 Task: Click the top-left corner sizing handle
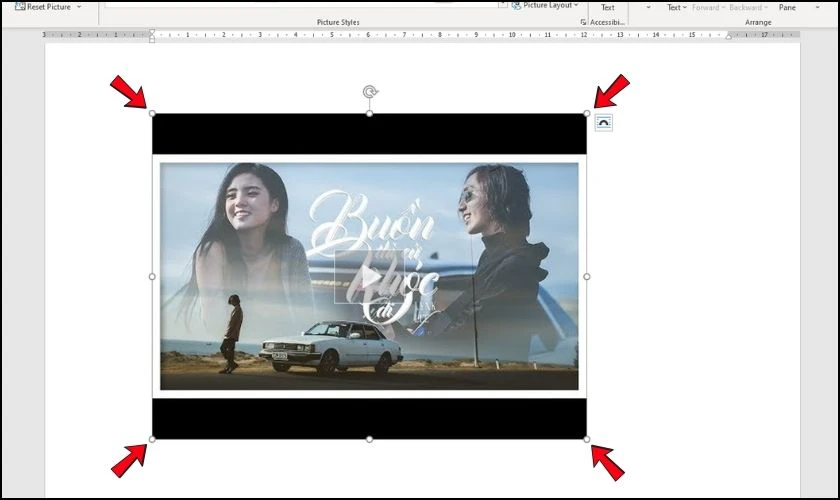(x=152, y=114)
